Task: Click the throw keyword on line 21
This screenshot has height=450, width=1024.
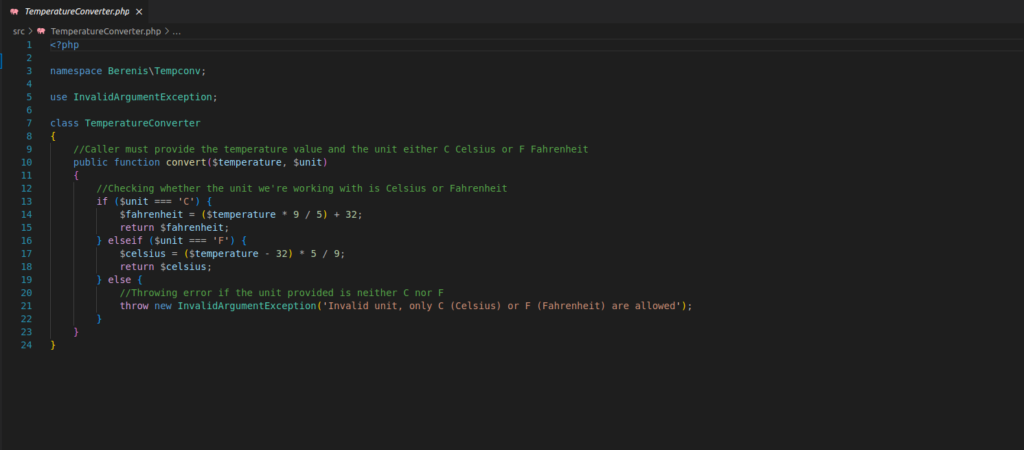Action: (134, 306)
